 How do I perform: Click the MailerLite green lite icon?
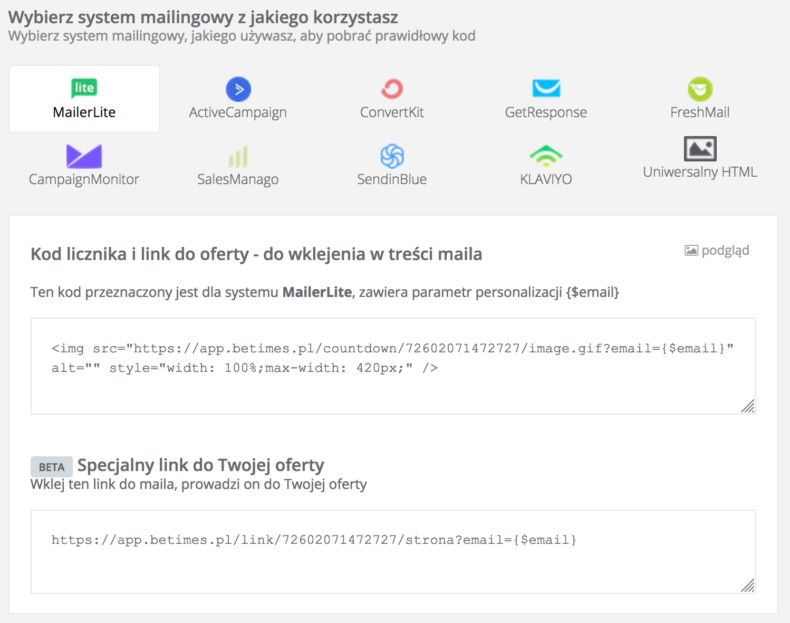pyautogui.click(x=84, y=88)
